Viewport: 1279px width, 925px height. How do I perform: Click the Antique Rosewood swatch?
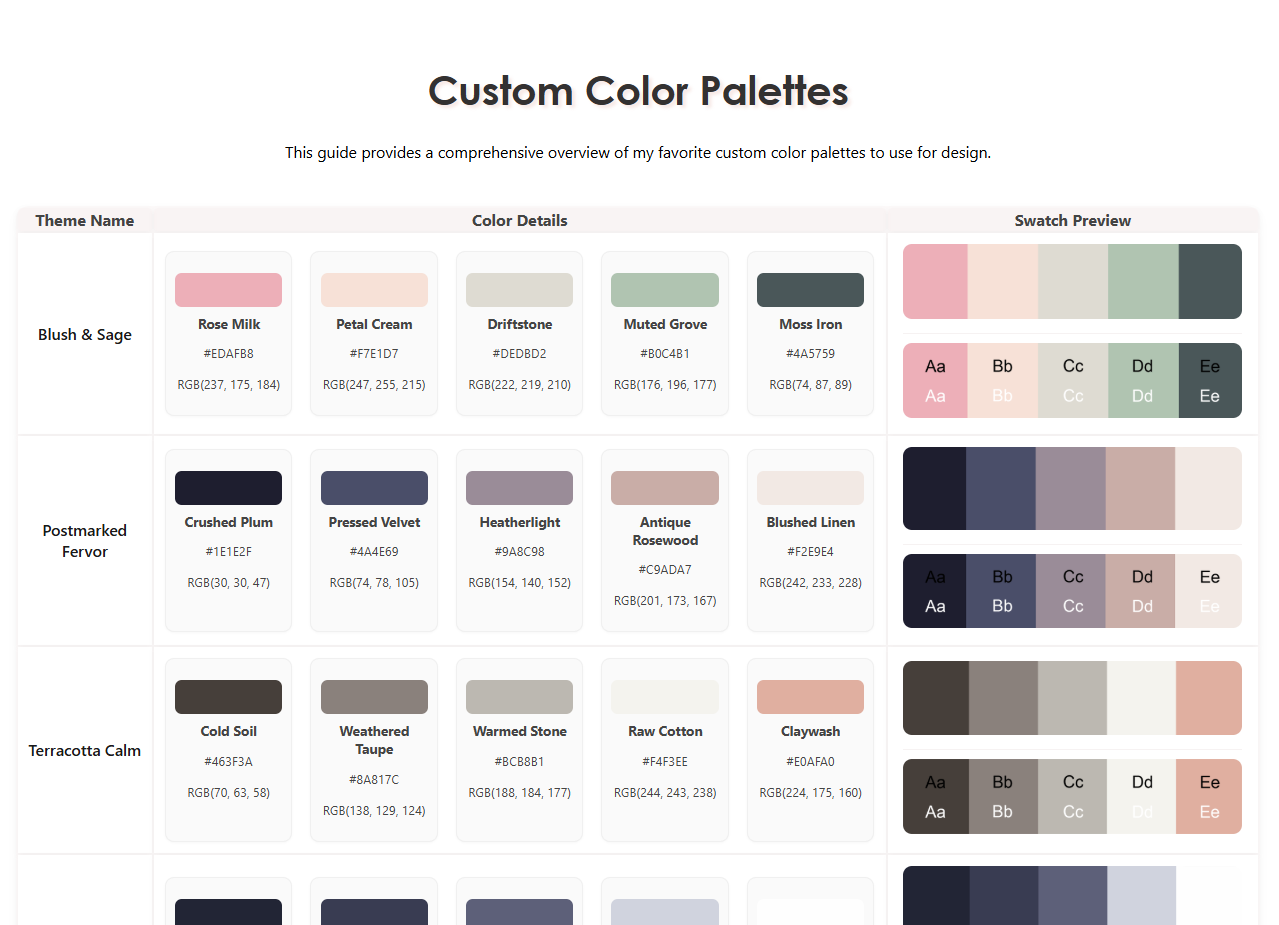tap(665, 488)
